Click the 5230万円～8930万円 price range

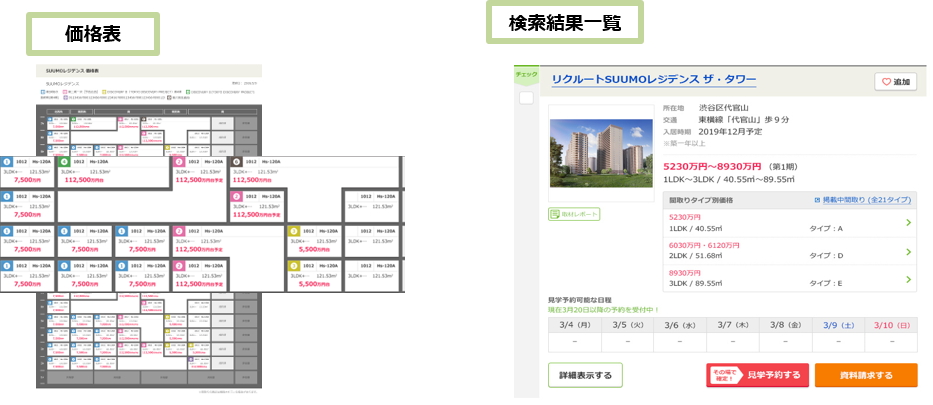pos(712,166)
